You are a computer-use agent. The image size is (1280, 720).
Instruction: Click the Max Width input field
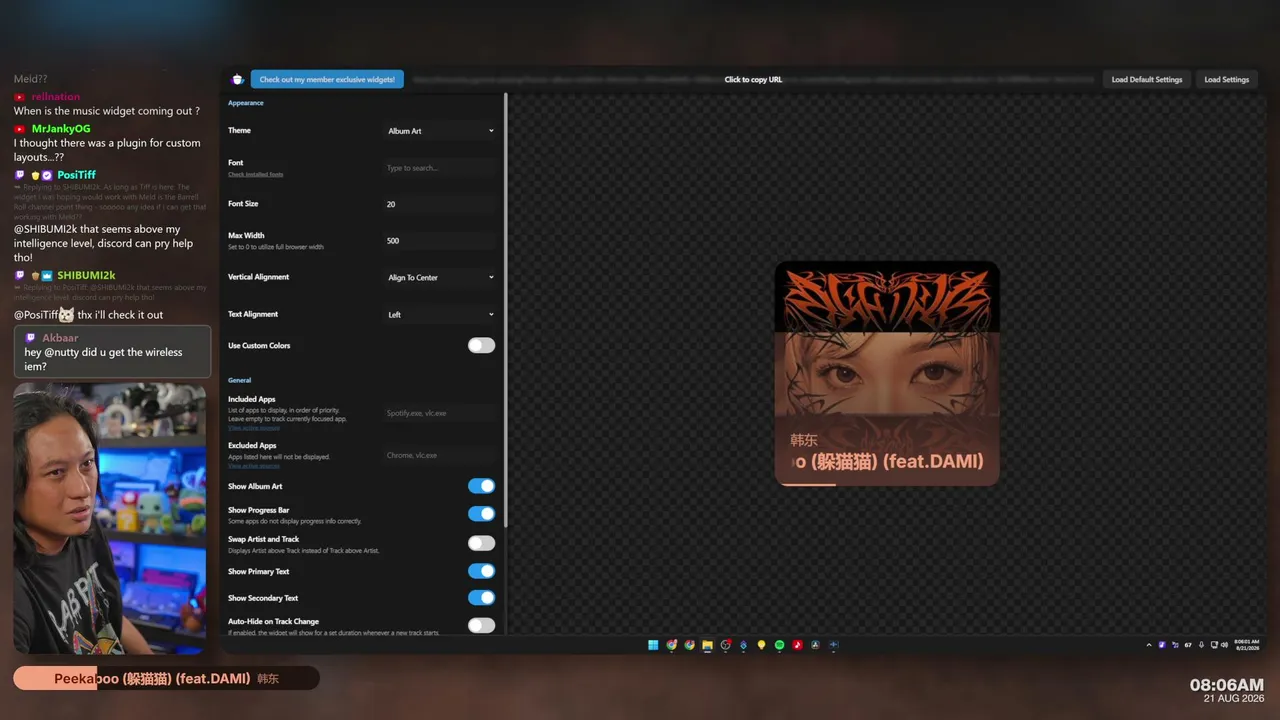(440, 241)
